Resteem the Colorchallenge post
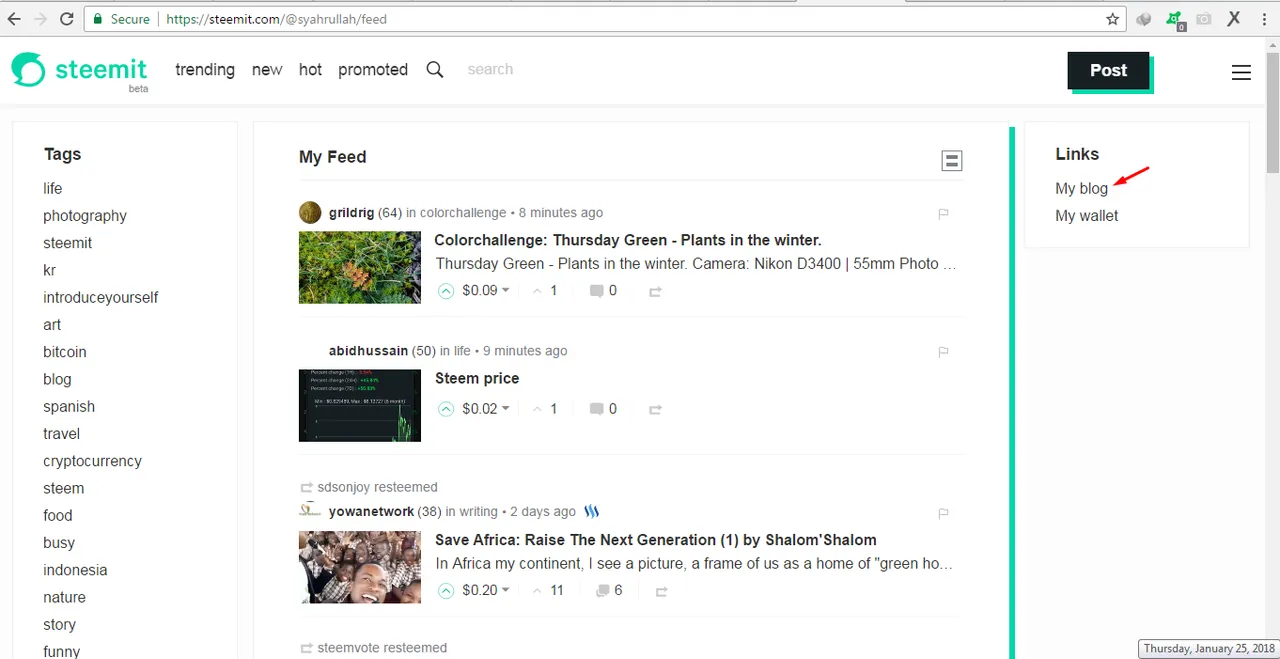The image size is (1280, 659). click(656, 292)
